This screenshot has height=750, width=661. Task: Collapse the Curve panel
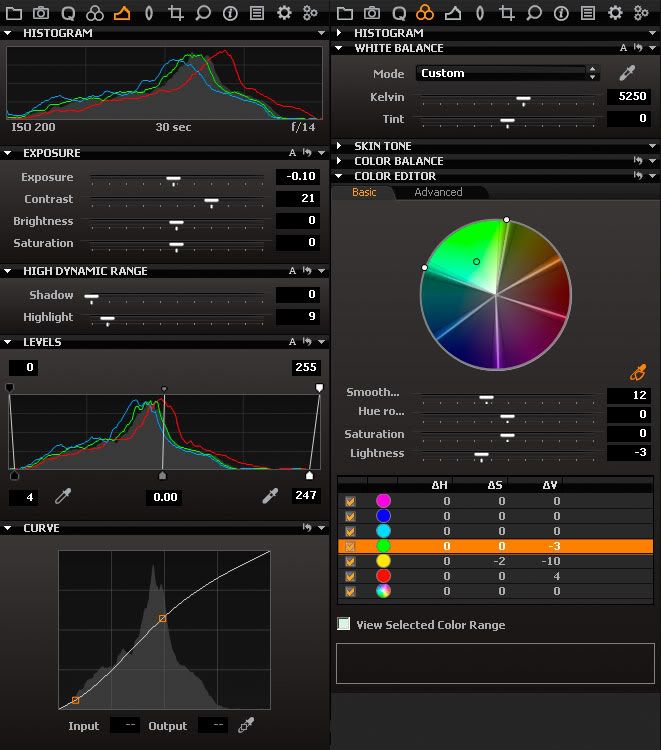pos(8,528)
